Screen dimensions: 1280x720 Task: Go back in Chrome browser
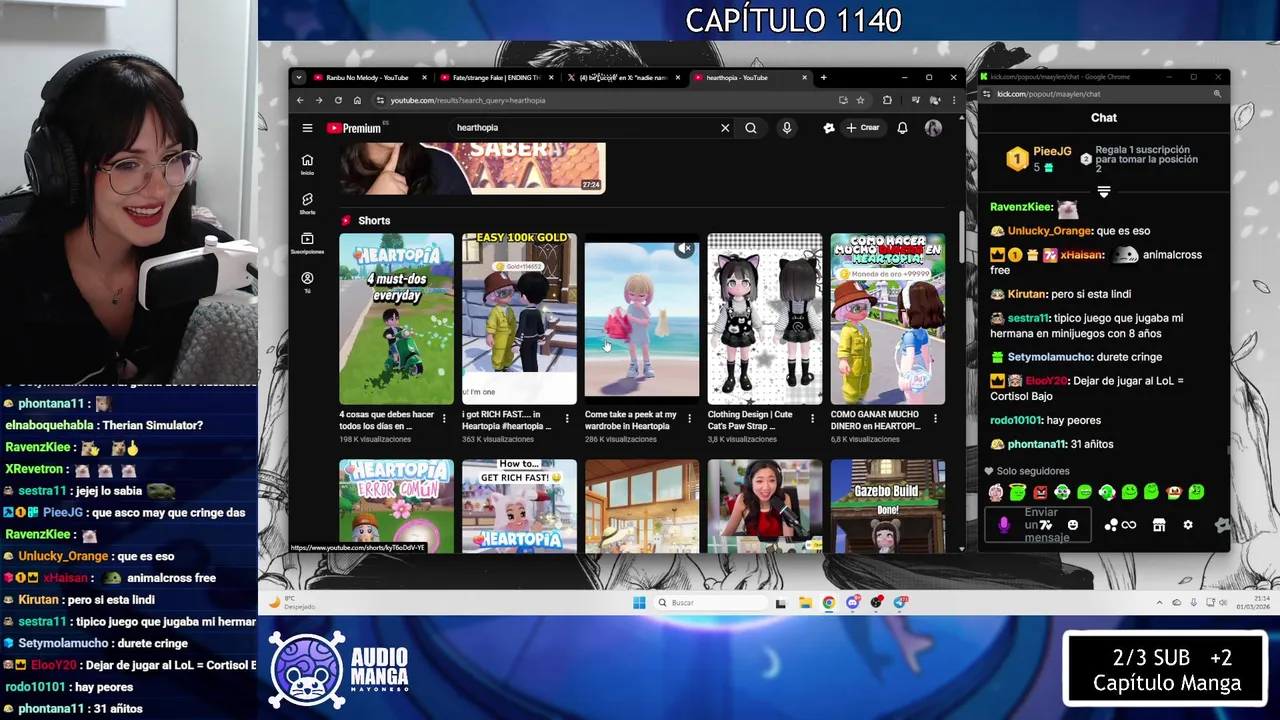300,100
